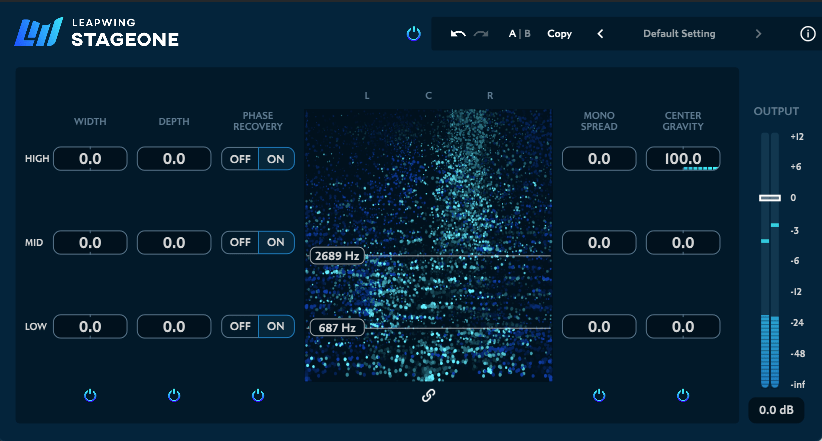Set HIGH phase recovery to OFF
822x441 pixels.
[x=240, y=159]
